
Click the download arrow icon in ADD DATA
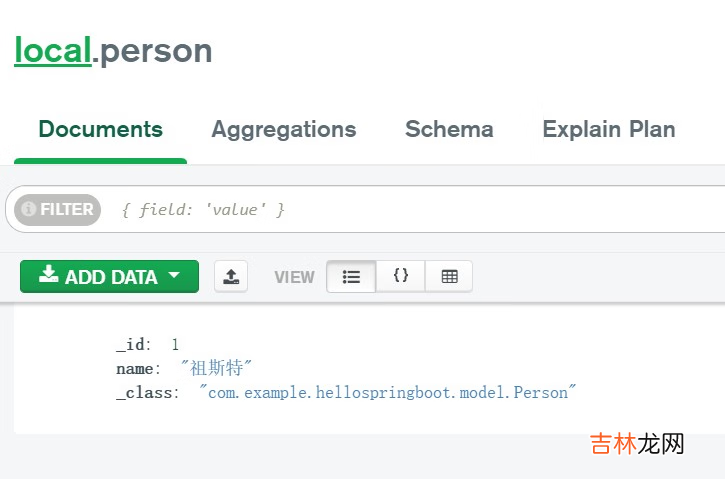point(48,276)
